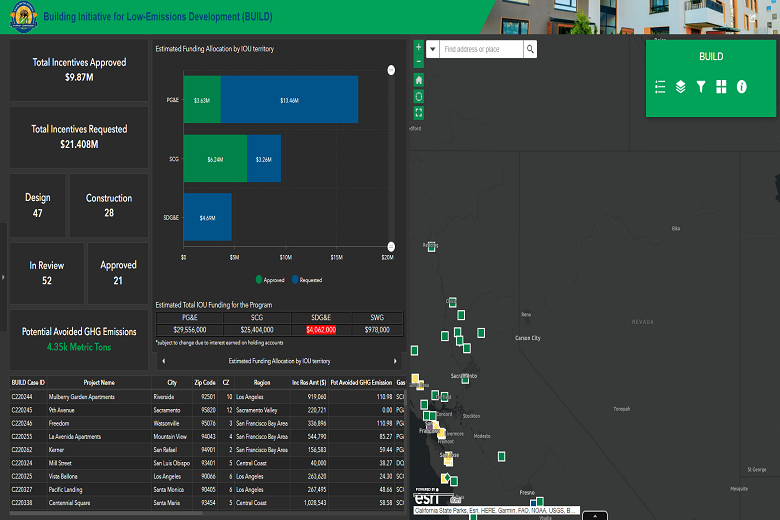Sort by Project Name column header

click(99, 383)
